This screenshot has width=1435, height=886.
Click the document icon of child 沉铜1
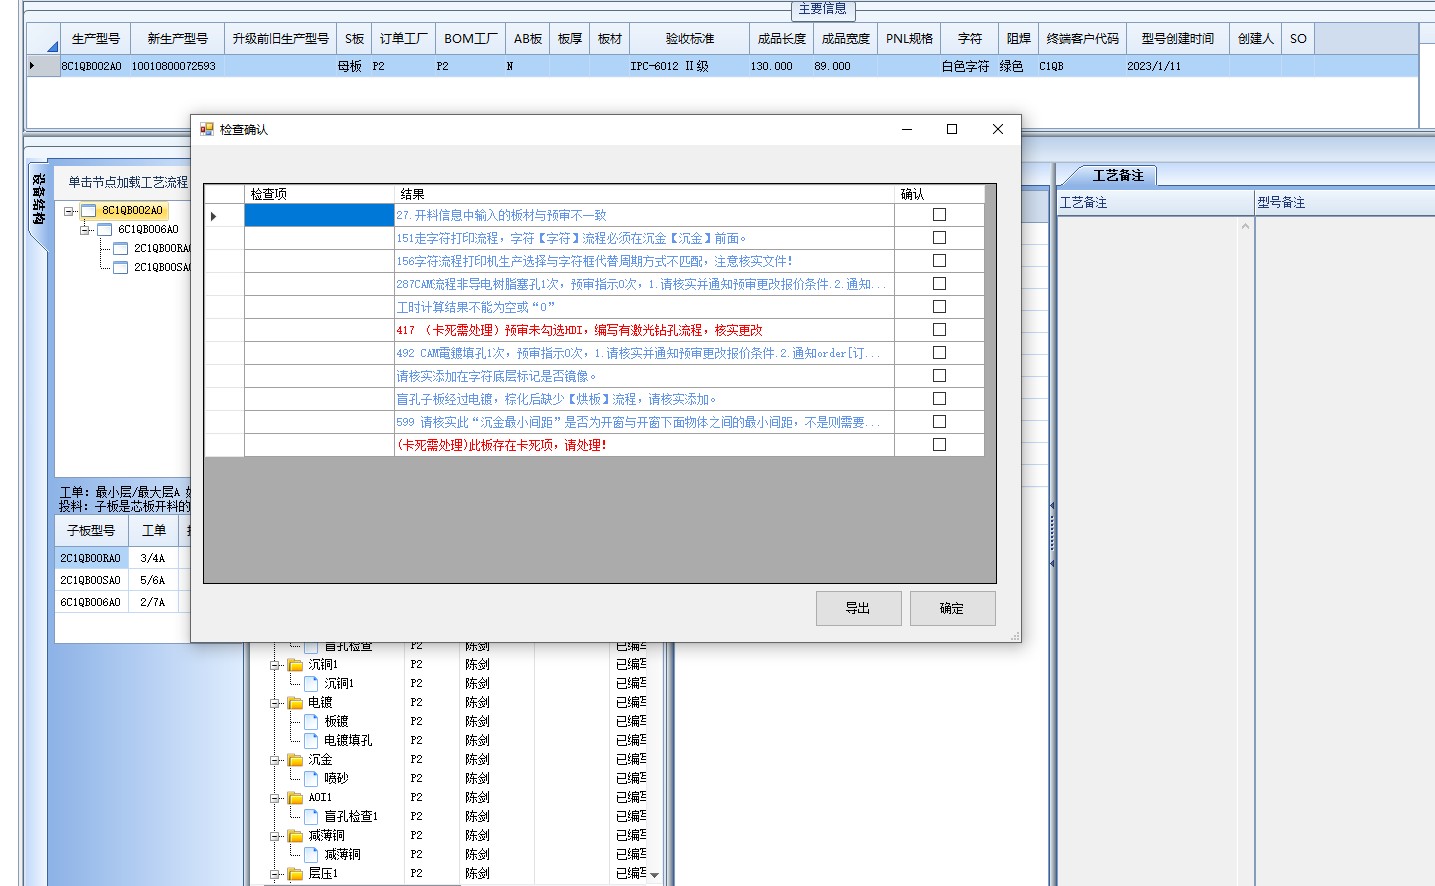pyautogui.click(x=312, y=684)
